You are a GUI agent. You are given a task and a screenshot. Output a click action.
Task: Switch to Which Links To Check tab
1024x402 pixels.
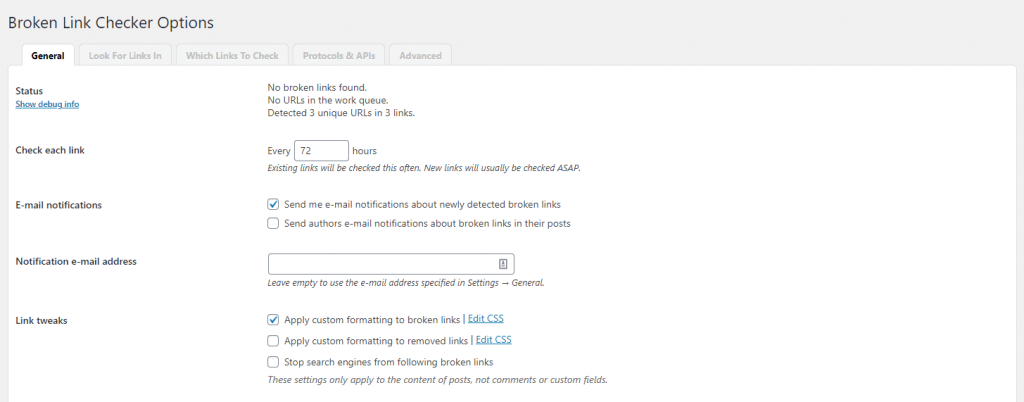tap(232, 55)
